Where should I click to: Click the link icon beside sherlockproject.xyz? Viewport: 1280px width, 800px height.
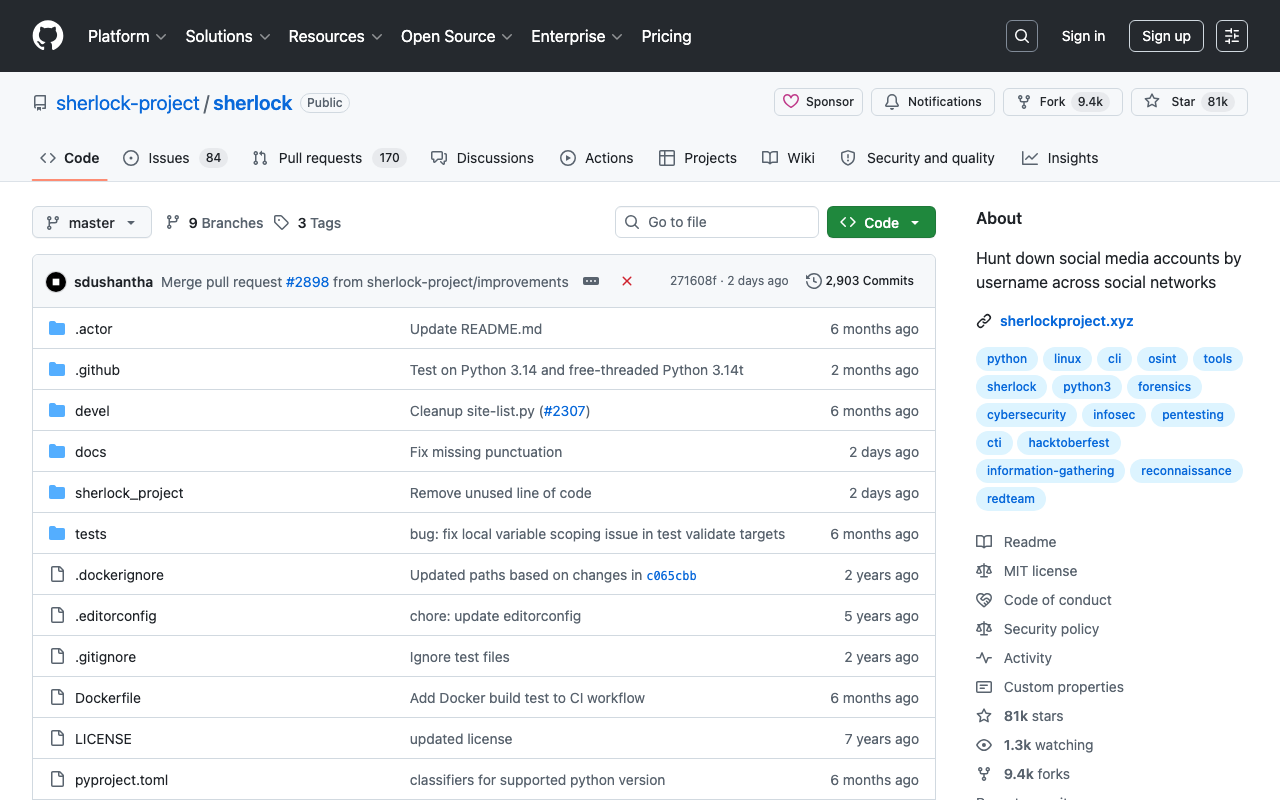point(984,321)
